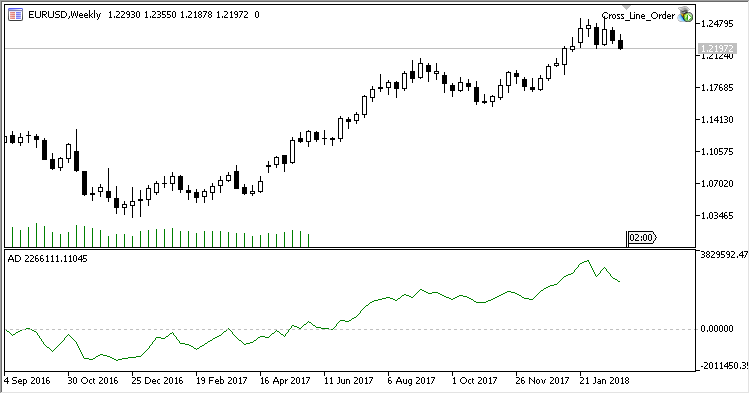Click the 1.14130 price scale label
This screenshot has width=750, height=394.
point(717,120)
